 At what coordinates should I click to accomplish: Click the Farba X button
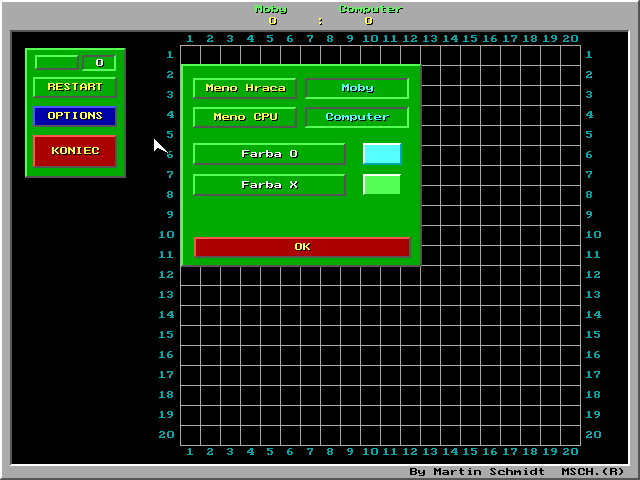click(x=269, y=185)
